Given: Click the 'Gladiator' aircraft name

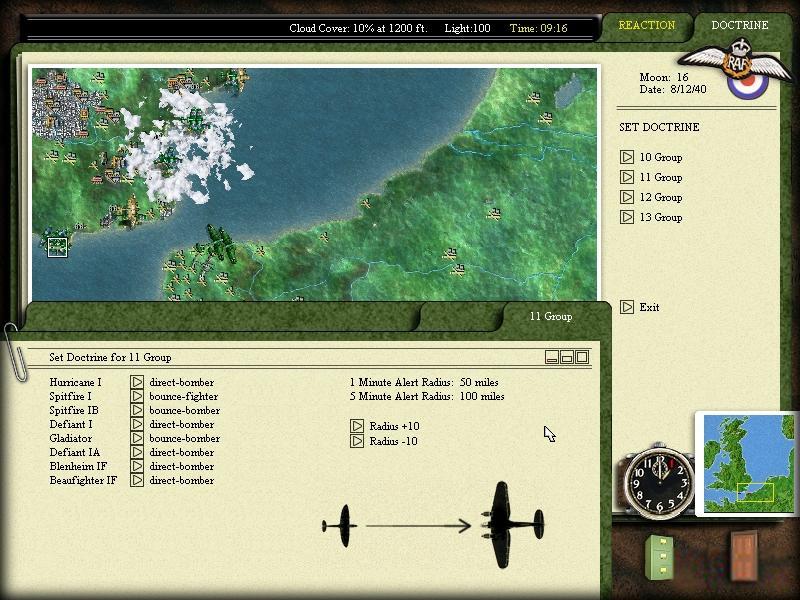Looking at the screenshot, I should point(71,438).
